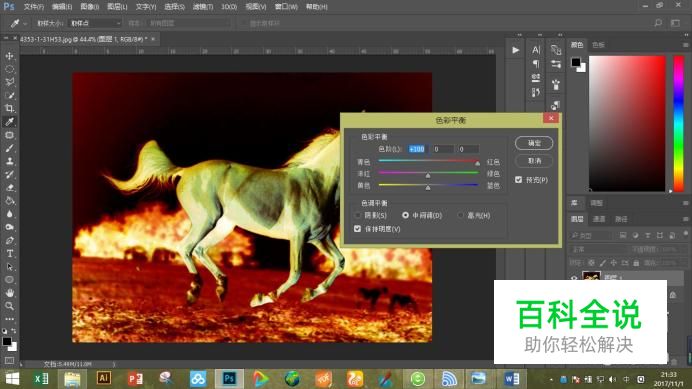Open the File menu
Screen dimensions: 692x389
(x=34, y=7)
